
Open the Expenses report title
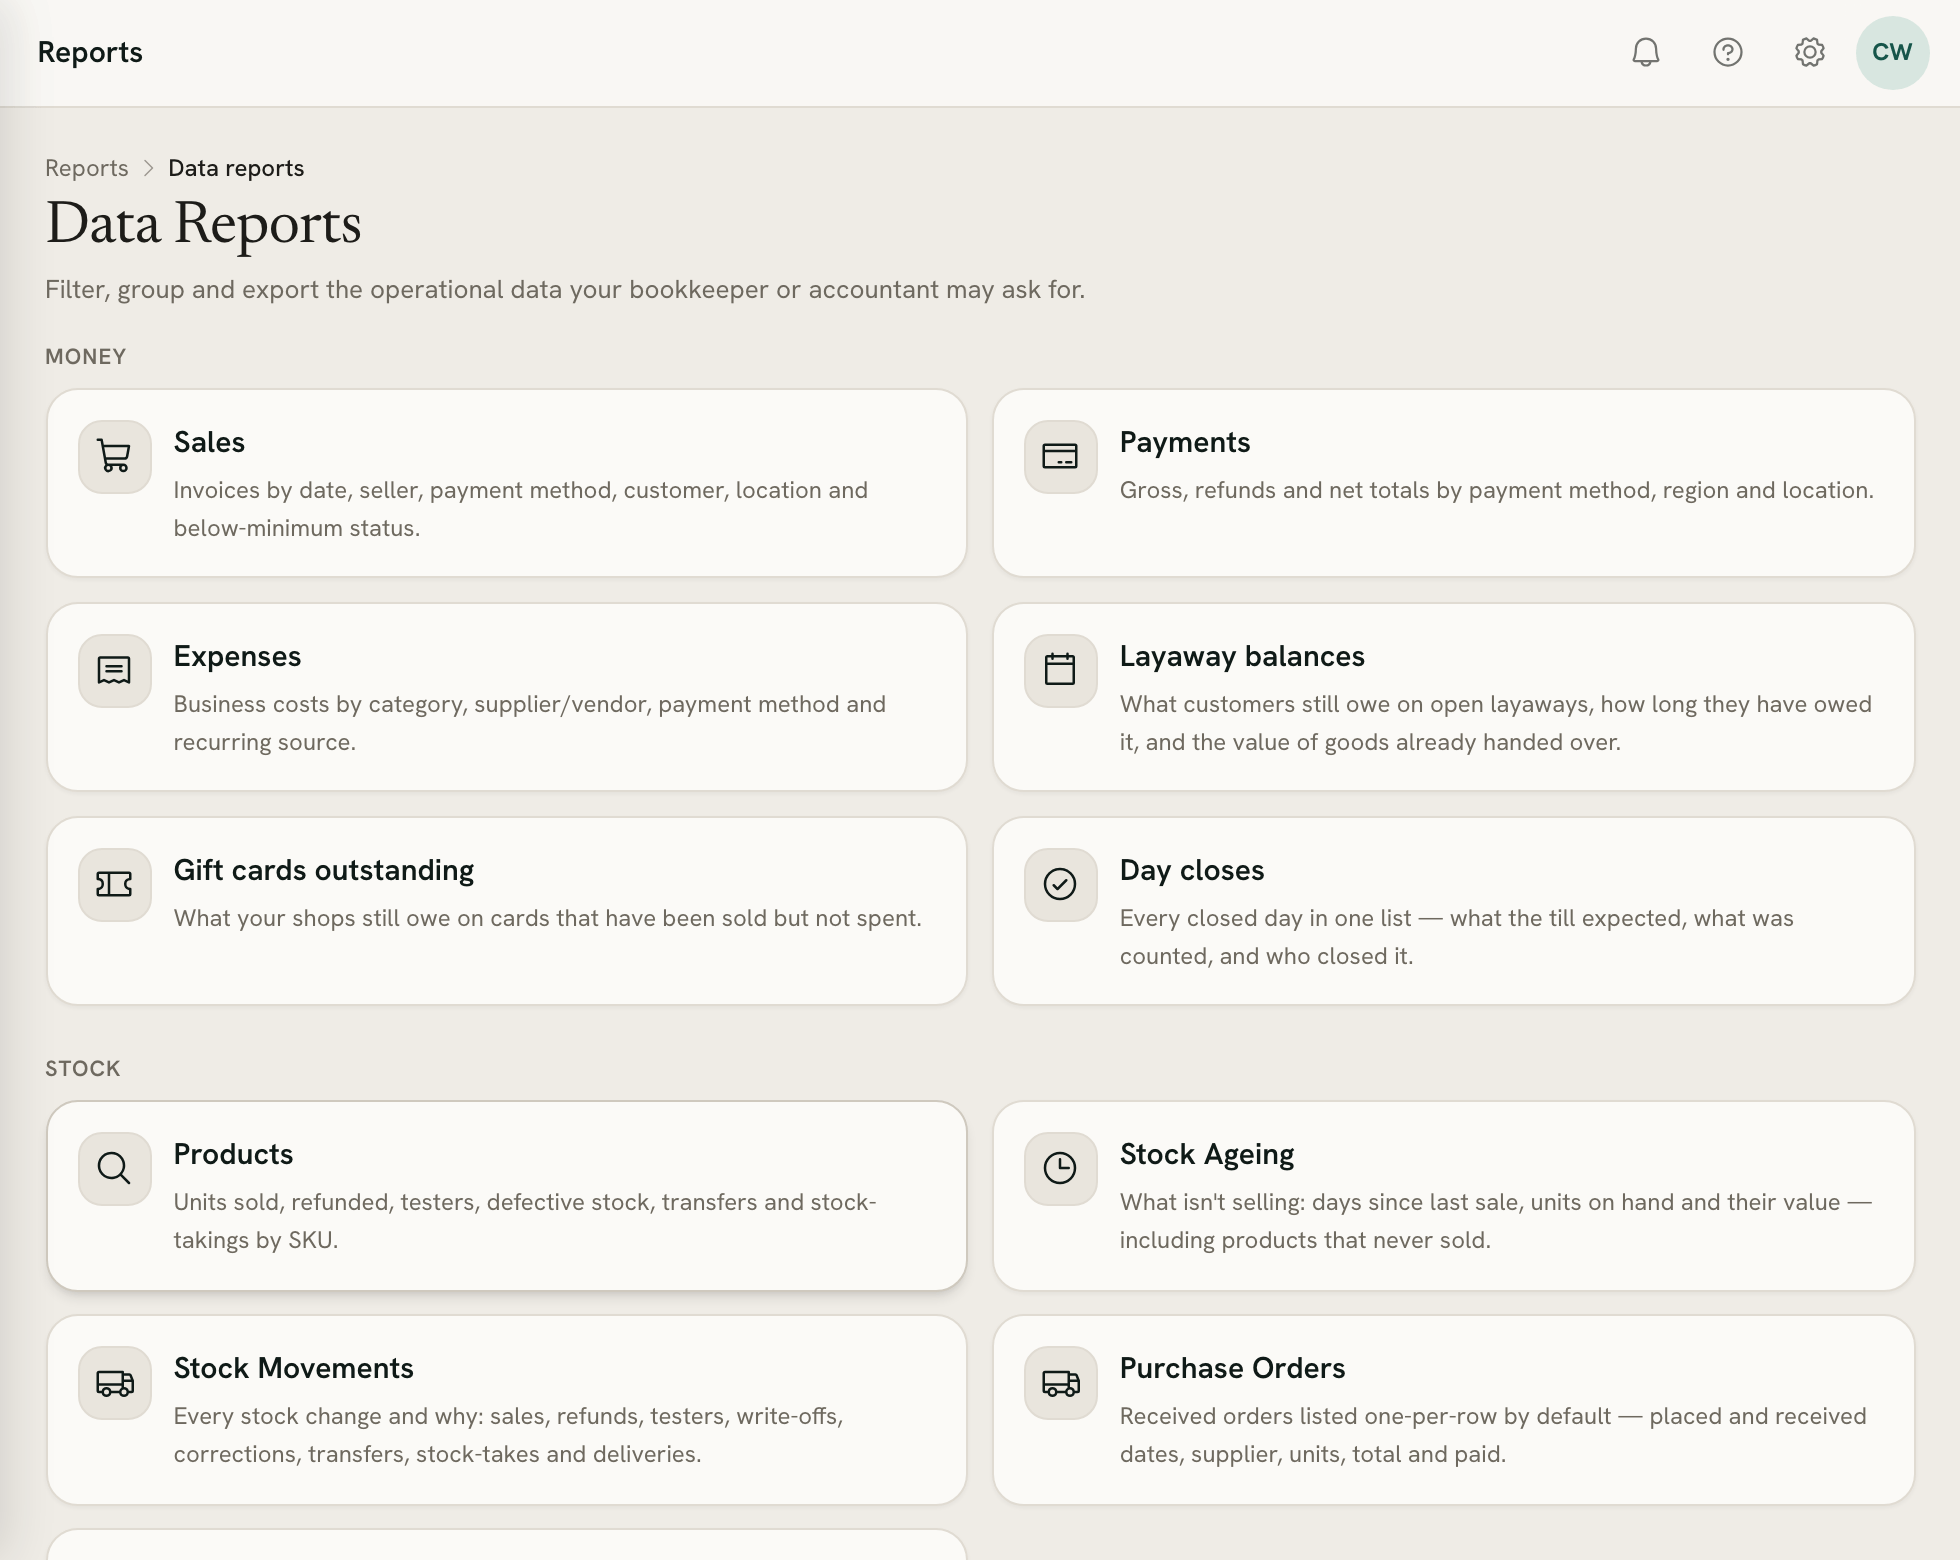[x=237, y=656]
